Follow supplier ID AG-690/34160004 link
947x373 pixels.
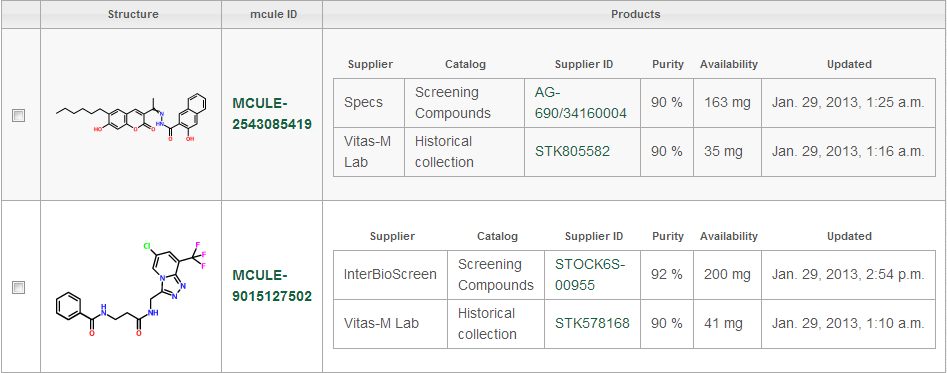click(580, 103)
